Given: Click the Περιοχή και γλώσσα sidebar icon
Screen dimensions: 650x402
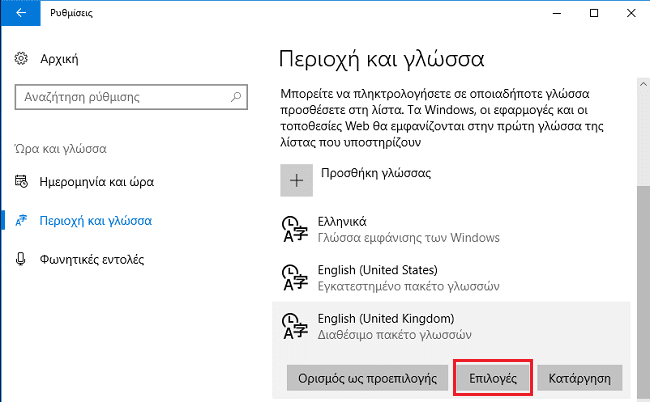Looking at the screenshot, I should [x=21, y=220].
